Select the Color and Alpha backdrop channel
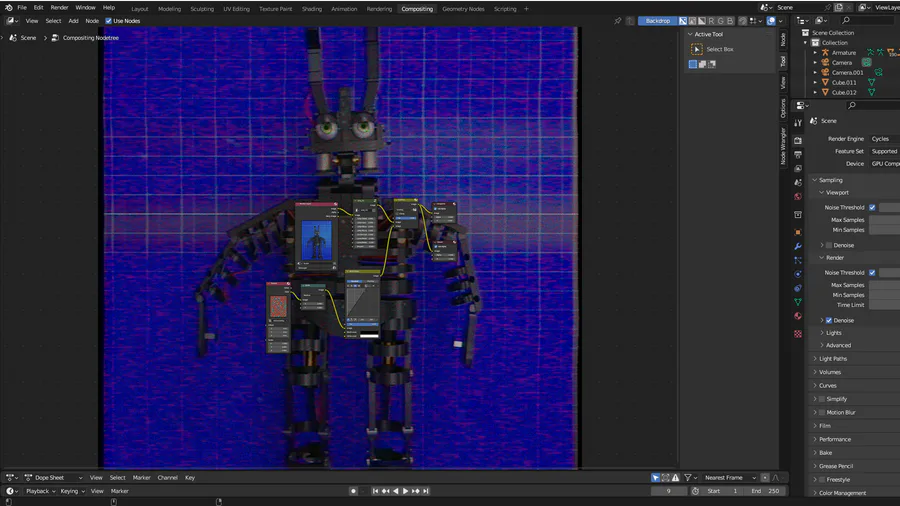900x506 pixels. pos(682,21)
